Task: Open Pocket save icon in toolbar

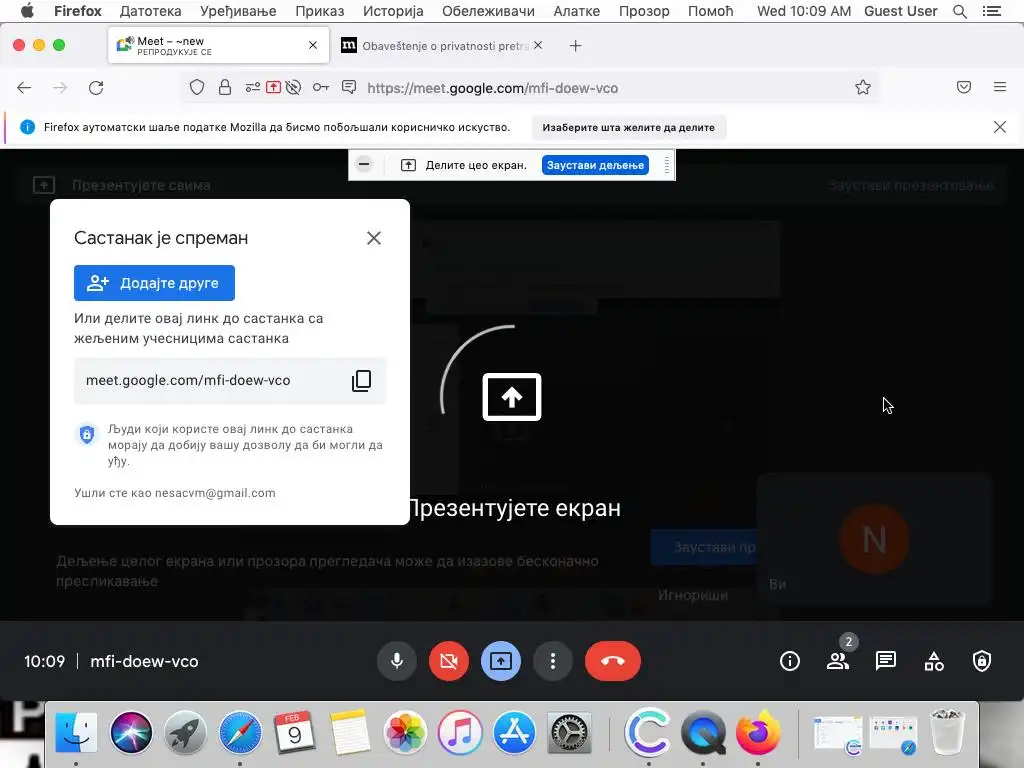Action: coord(964,88)
